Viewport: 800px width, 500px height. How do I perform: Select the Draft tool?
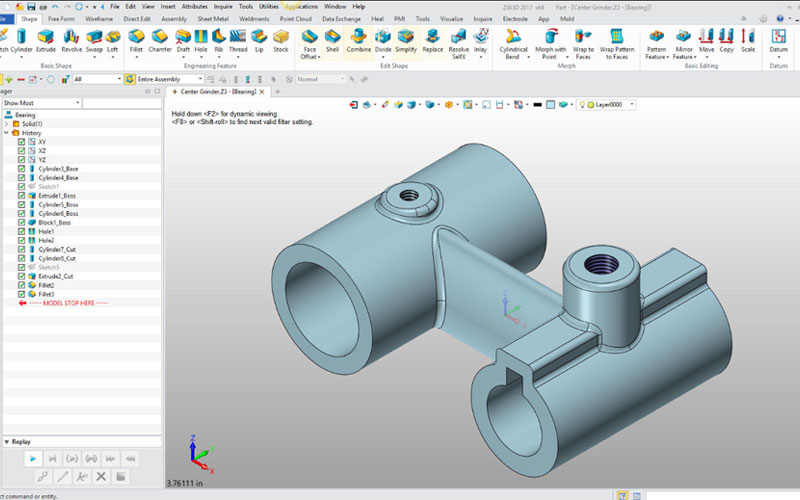pyautogui.click(x=183, y=41)
